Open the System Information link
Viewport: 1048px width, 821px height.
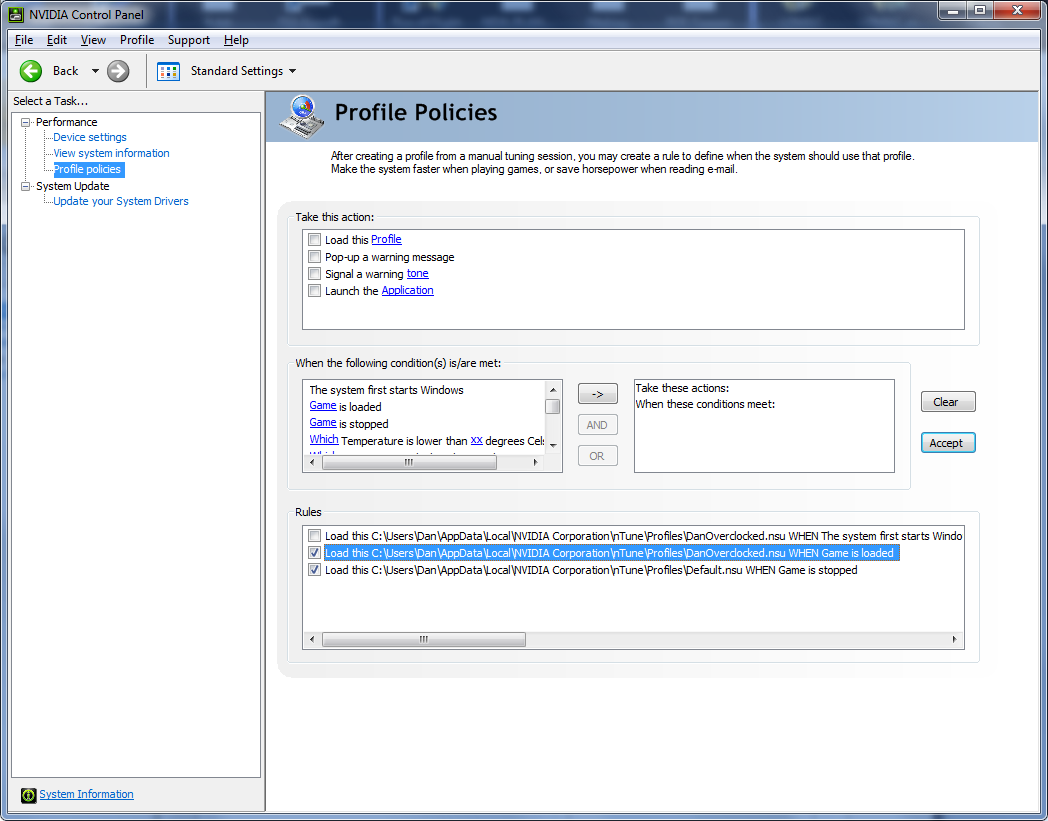tap(86, 794)
